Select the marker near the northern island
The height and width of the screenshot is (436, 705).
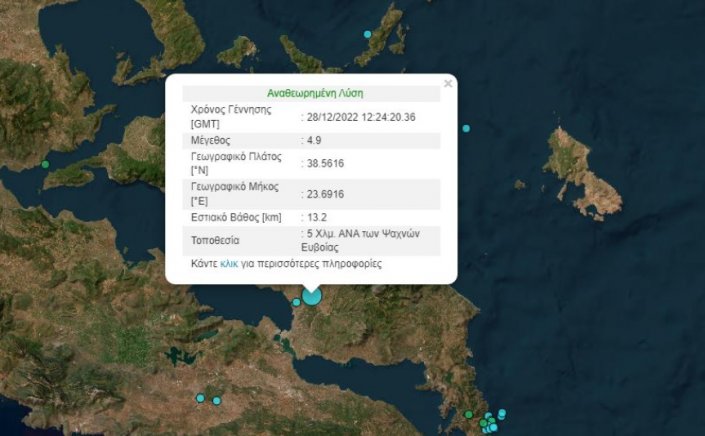[x=367, y=34]
